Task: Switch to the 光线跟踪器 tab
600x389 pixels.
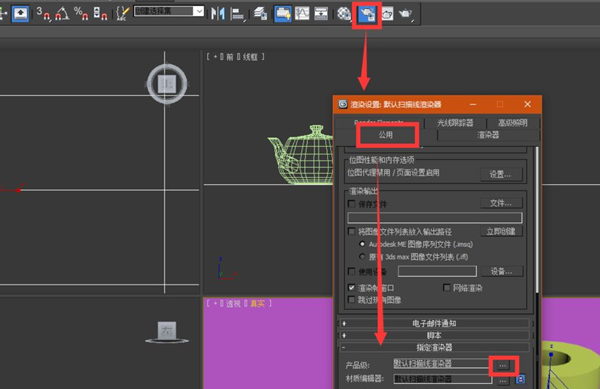Action: tap(455, 122)
